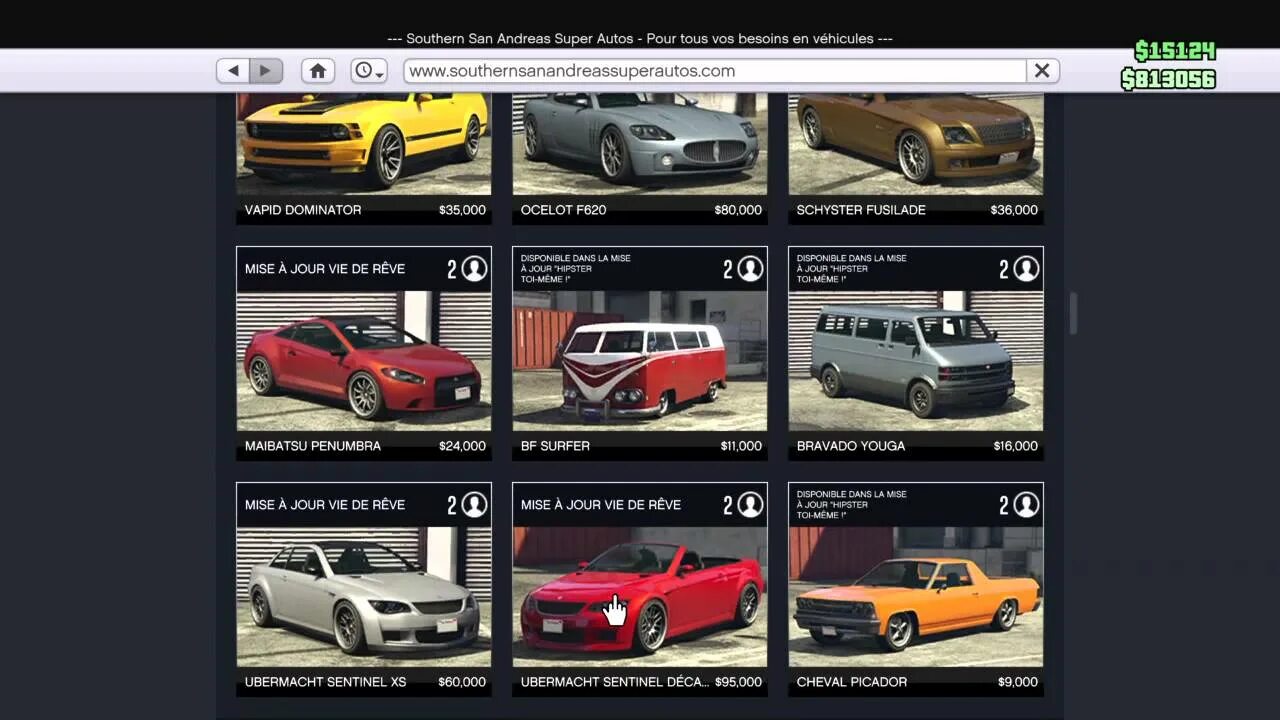
Task: Close the in-game browser with the X
Action: coord(1041,70)
